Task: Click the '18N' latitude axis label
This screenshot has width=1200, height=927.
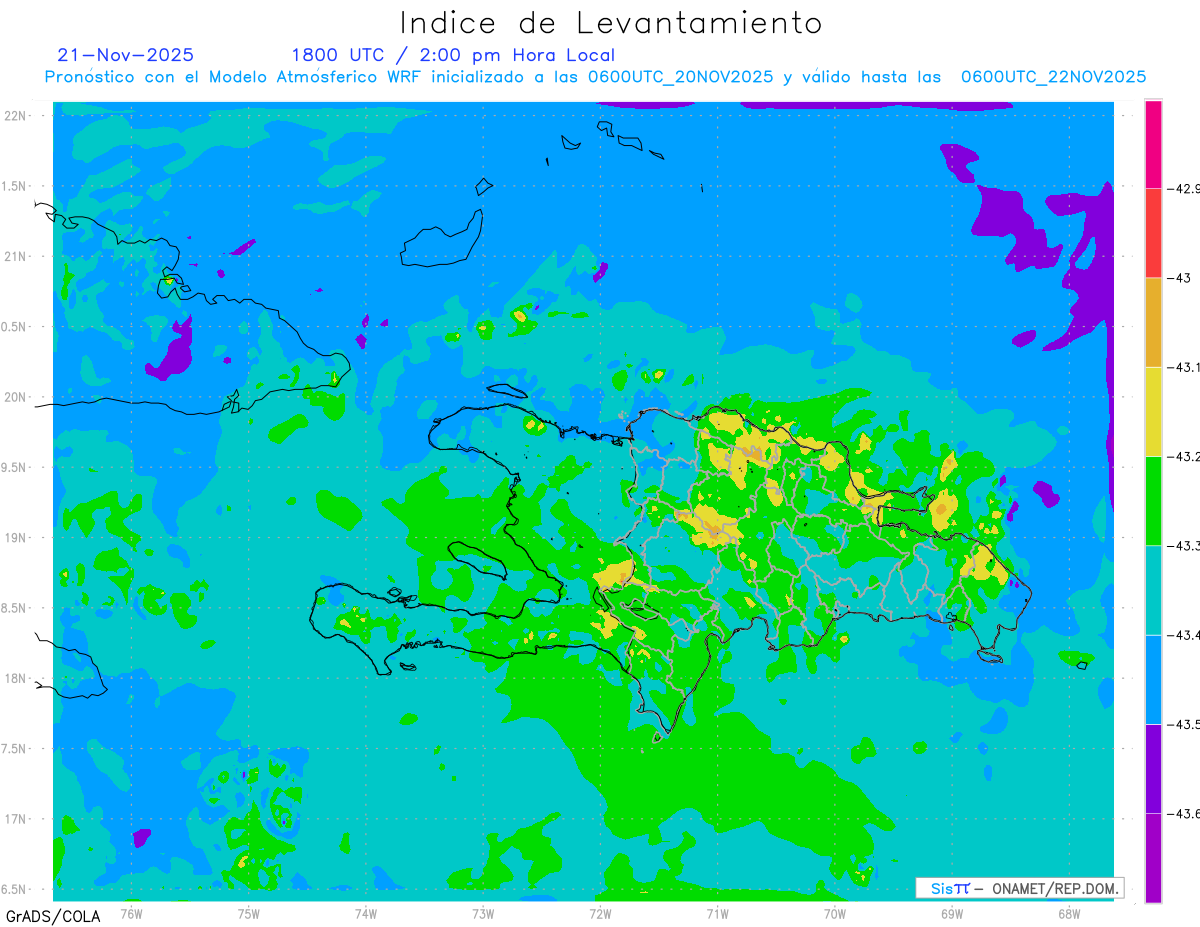Action: (17, 679)
